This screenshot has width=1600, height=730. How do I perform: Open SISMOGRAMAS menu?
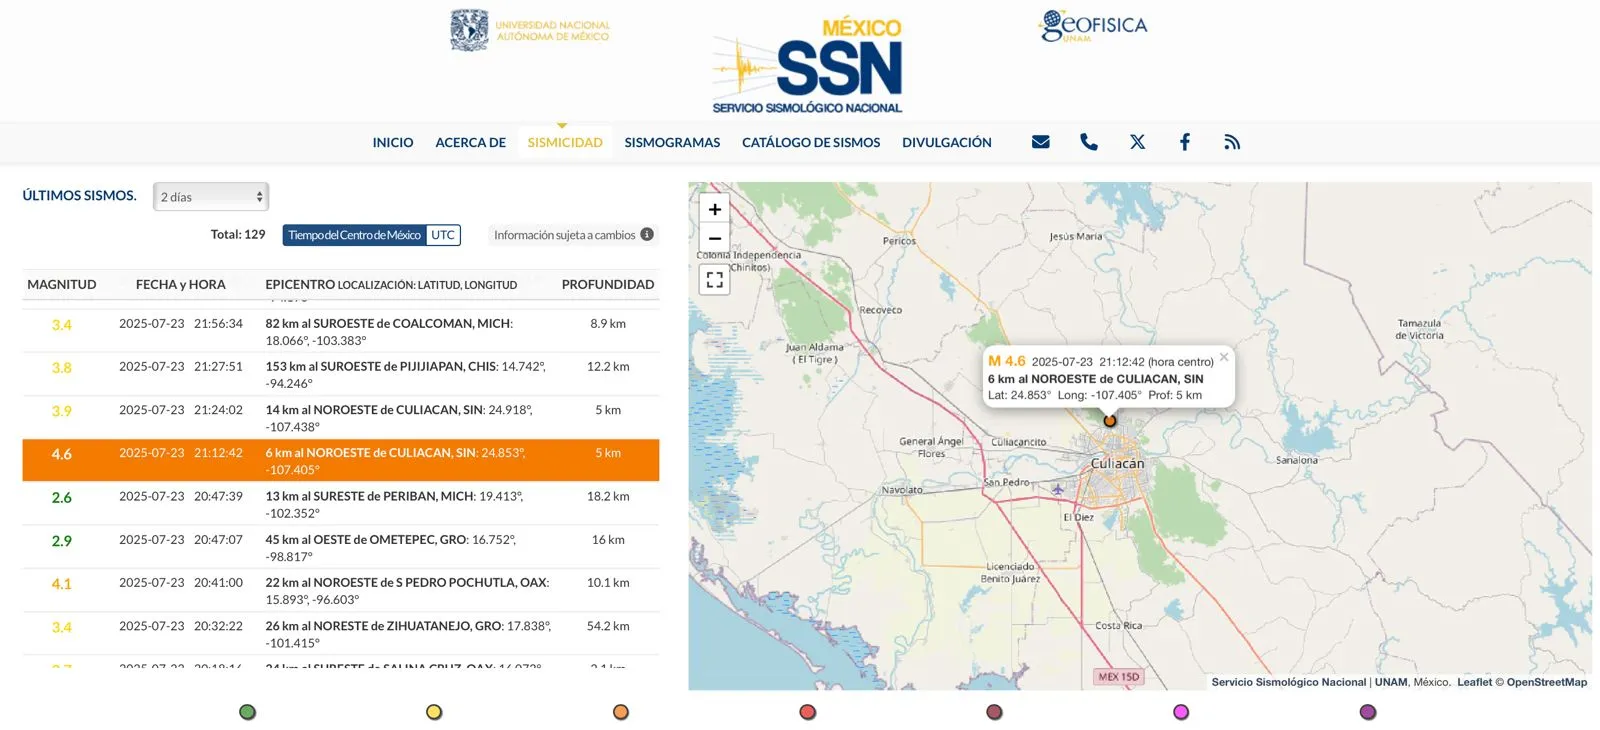(x=672, y=142)
